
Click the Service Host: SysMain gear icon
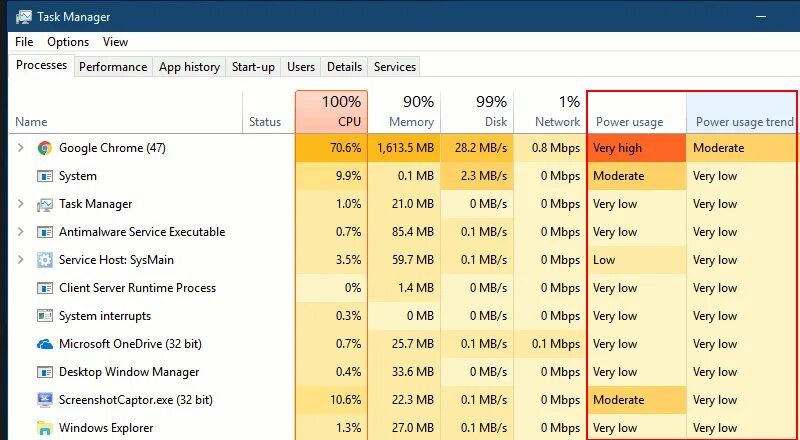45,260
